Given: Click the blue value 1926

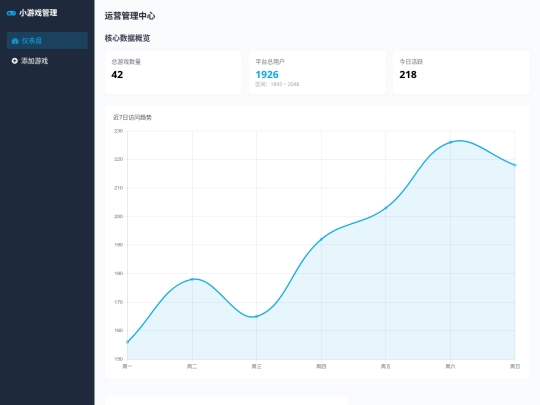Looking at the screenshot, I should pos(267,75).
